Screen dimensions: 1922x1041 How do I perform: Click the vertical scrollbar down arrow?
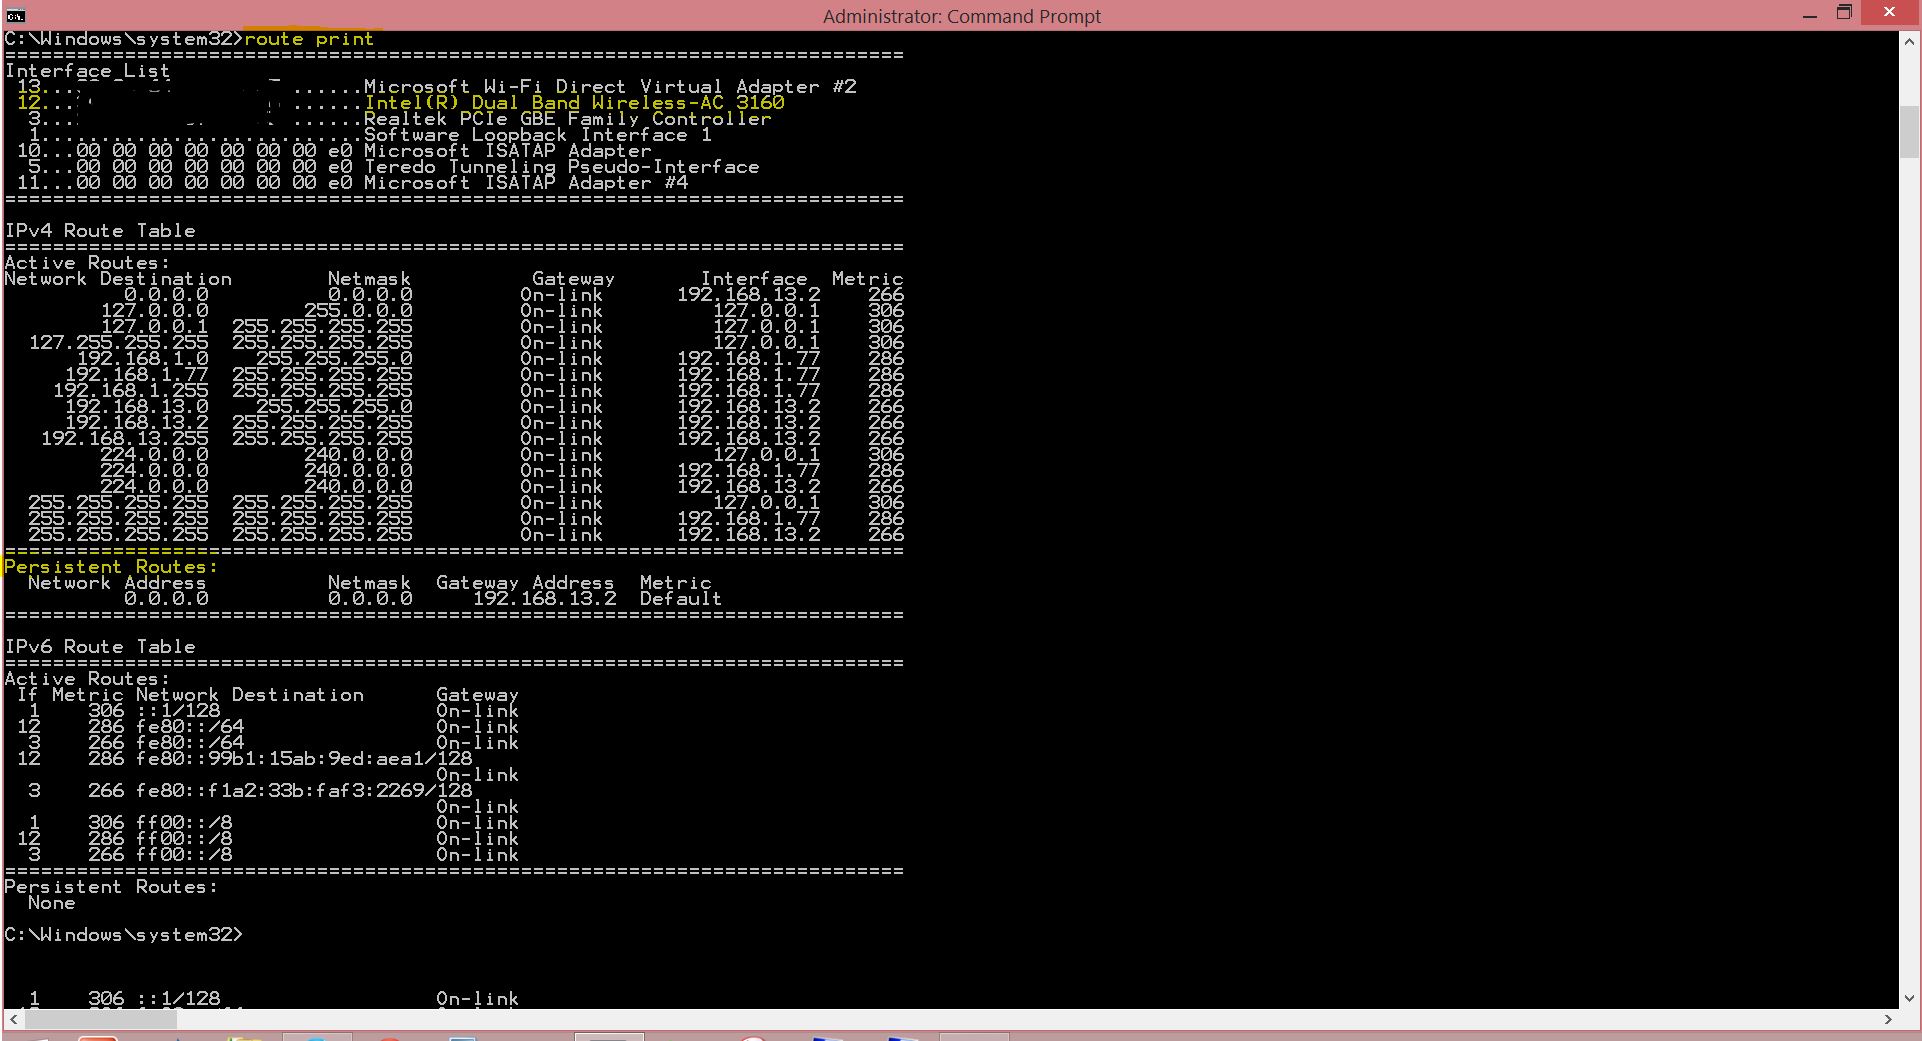coord(1909,997)
